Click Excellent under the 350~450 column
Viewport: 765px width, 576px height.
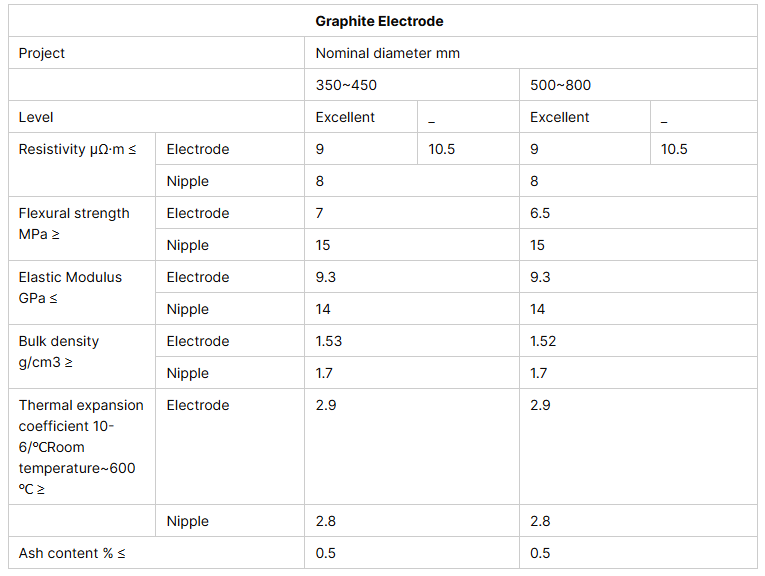345,117
